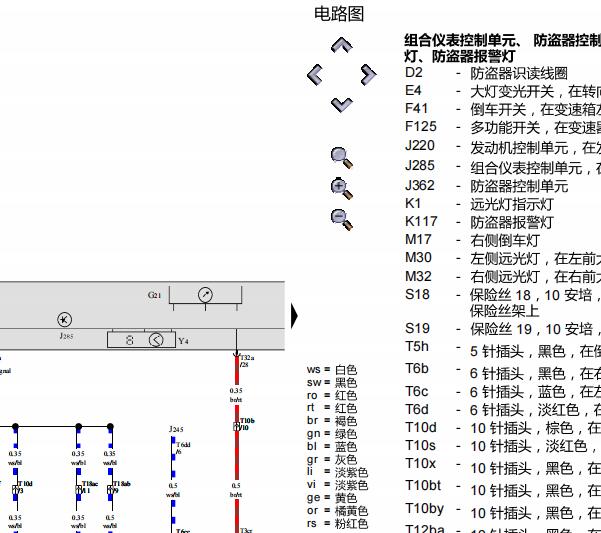Click color code rs = 粉红色
Image resolution: width=601 pixels, height=533 pixels.
point(337,523)
